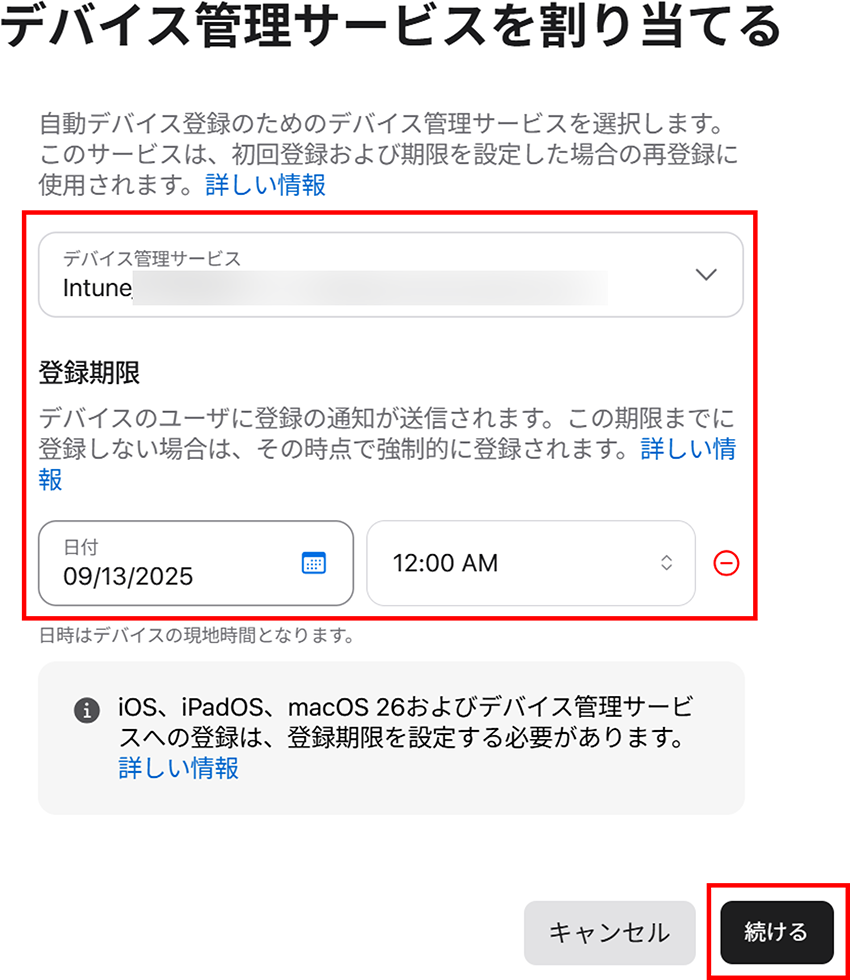Click the time stepper arrows
This screenshot has height=980, width=850.
pos(667,563)
